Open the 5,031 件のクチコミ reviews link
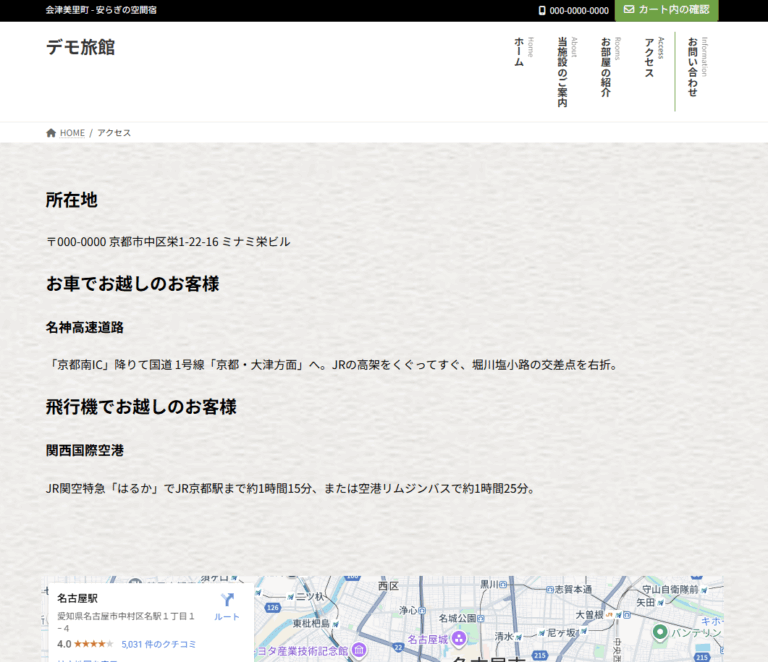The image size is (768, 662). click(x=158, y=644)
